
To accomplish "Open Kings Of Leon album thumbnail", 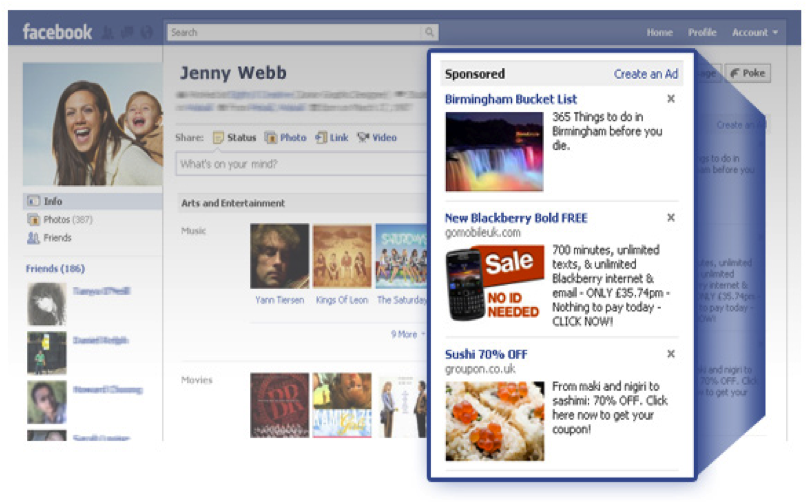I will 342,256.
